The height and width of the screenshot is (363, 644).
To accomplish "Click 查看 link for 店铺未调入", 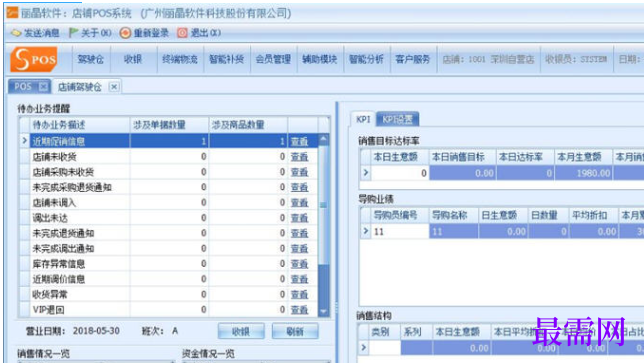I will pos(299,203).
